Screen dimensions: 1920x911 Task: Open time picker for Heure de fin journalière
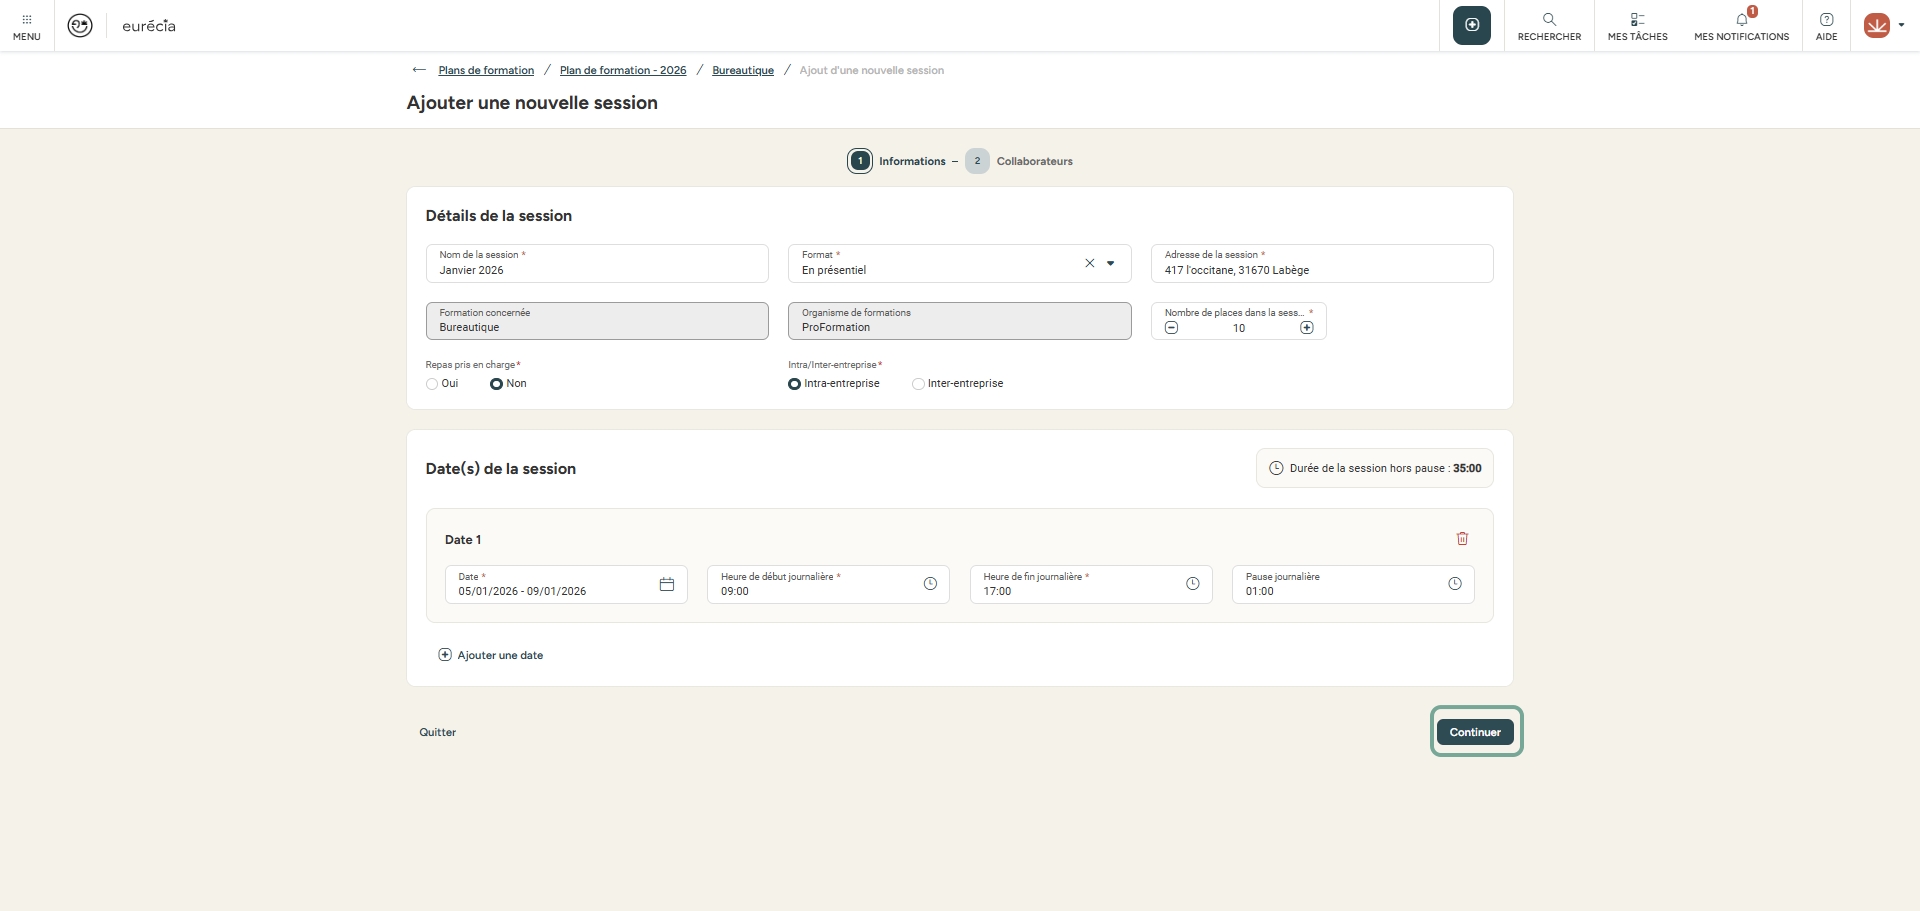click(x=1192, y=584)
